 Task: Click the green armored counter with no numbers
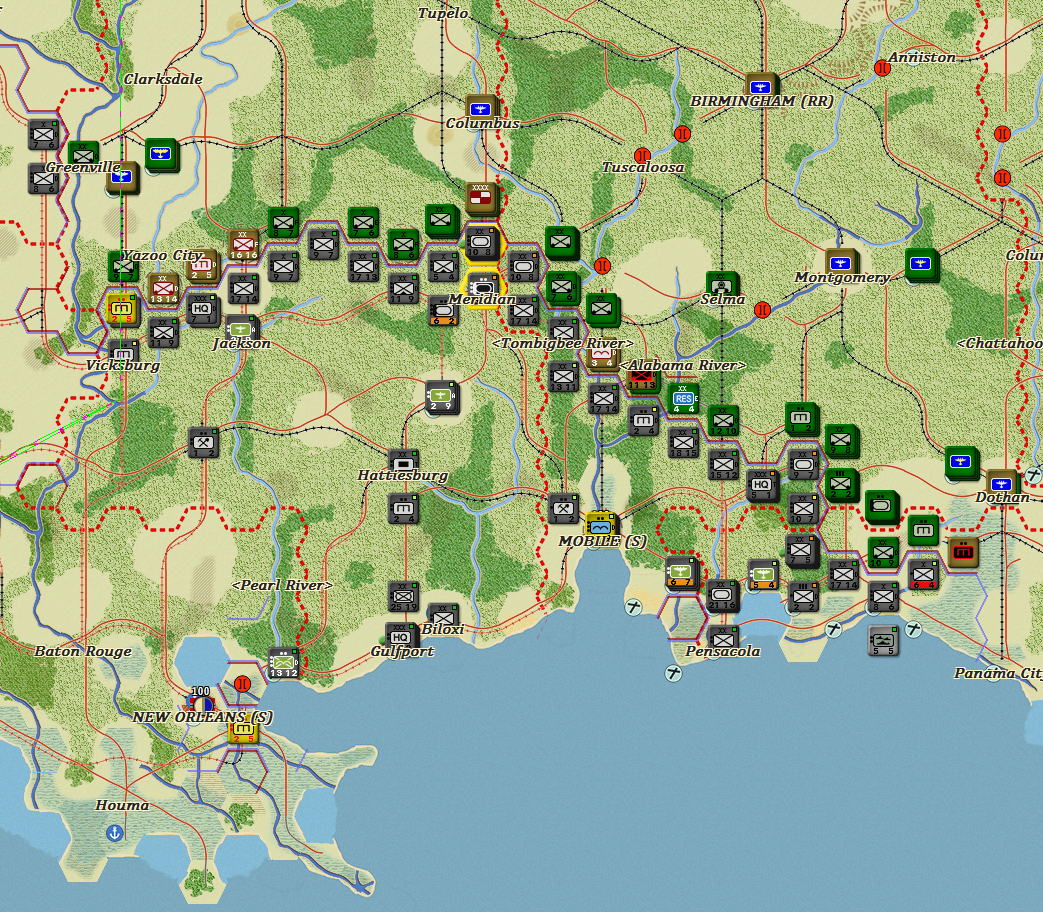(x=881, y=507)
